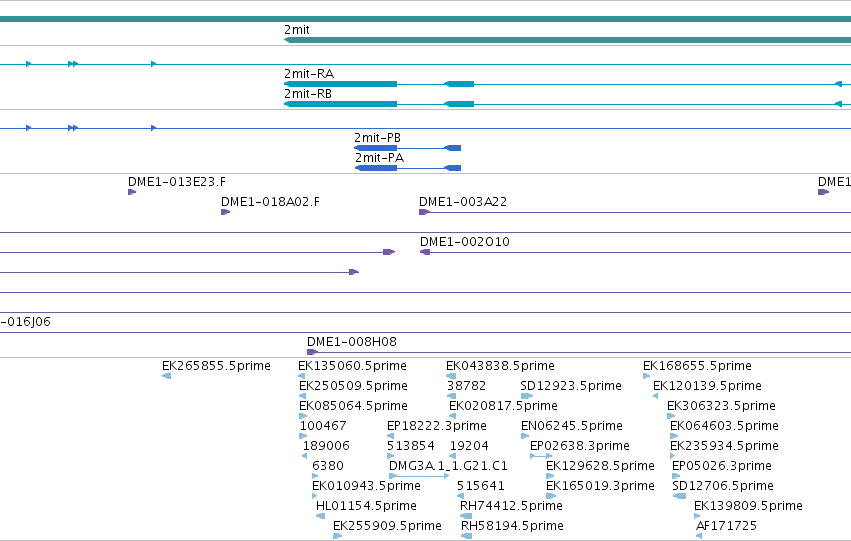
Task: Select EK306323.5prime EST label
Action: tap(721, 406)
